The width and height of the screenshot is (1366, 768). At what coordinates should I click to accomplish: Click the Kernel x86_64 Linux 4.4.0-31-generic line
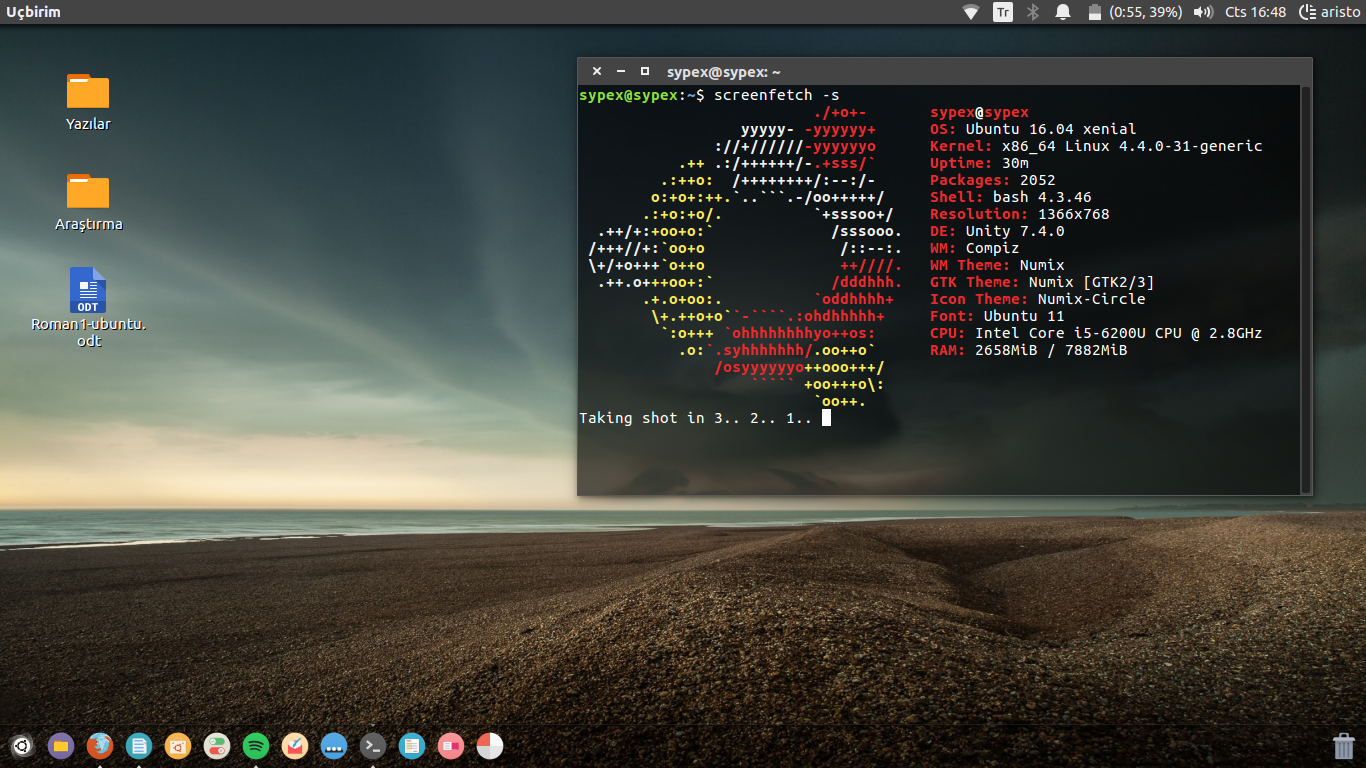1096,146
